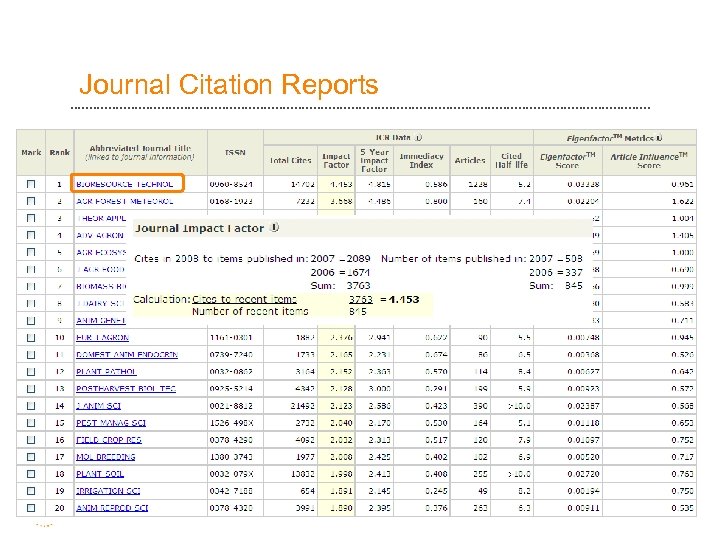Mark the BIORESOURCE TECHNOL row checkbox

coord(31,184)
